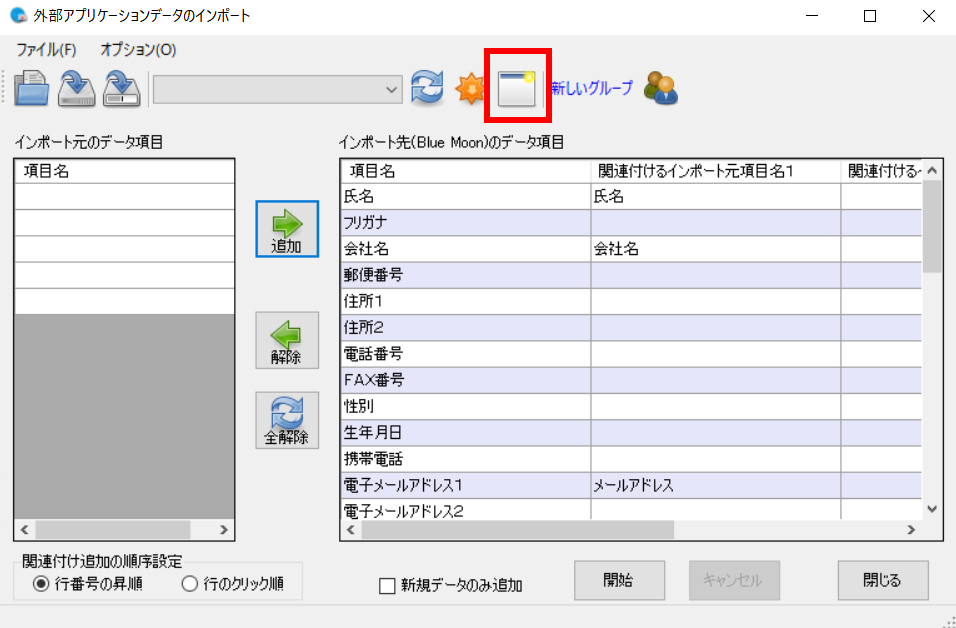Click the 閉じる button
This screenshot has width=956, height=628.
[882, 580]
